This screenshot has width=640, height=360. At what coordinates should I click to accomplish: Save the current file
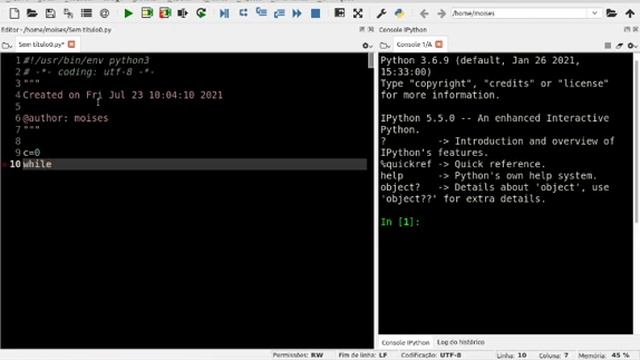point(50,13)
